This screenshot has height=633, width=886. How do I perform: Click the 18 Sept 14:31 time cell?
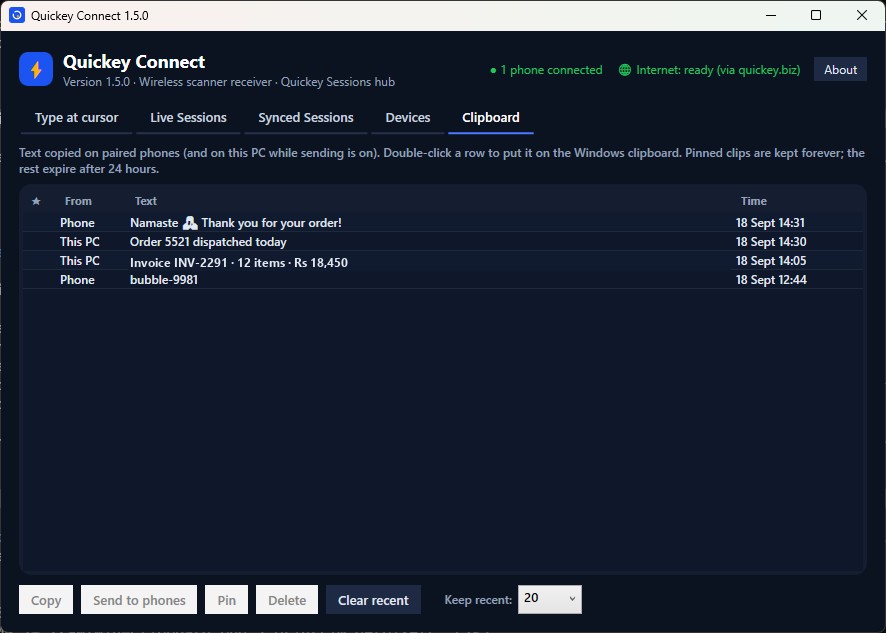[770, 223]
